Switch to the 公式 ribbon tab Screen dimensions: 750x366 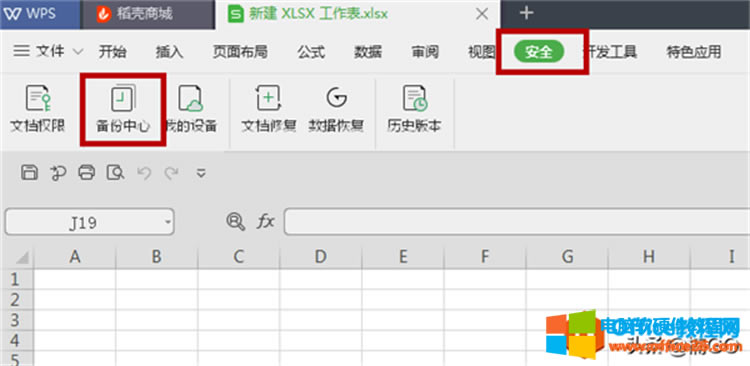pos(311,52)
